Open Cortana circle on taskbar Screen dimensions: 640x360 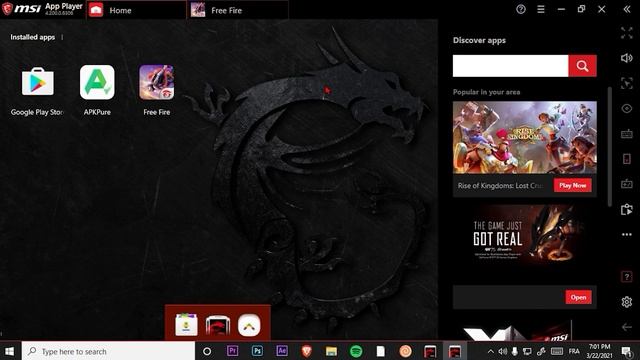[207, 351]
